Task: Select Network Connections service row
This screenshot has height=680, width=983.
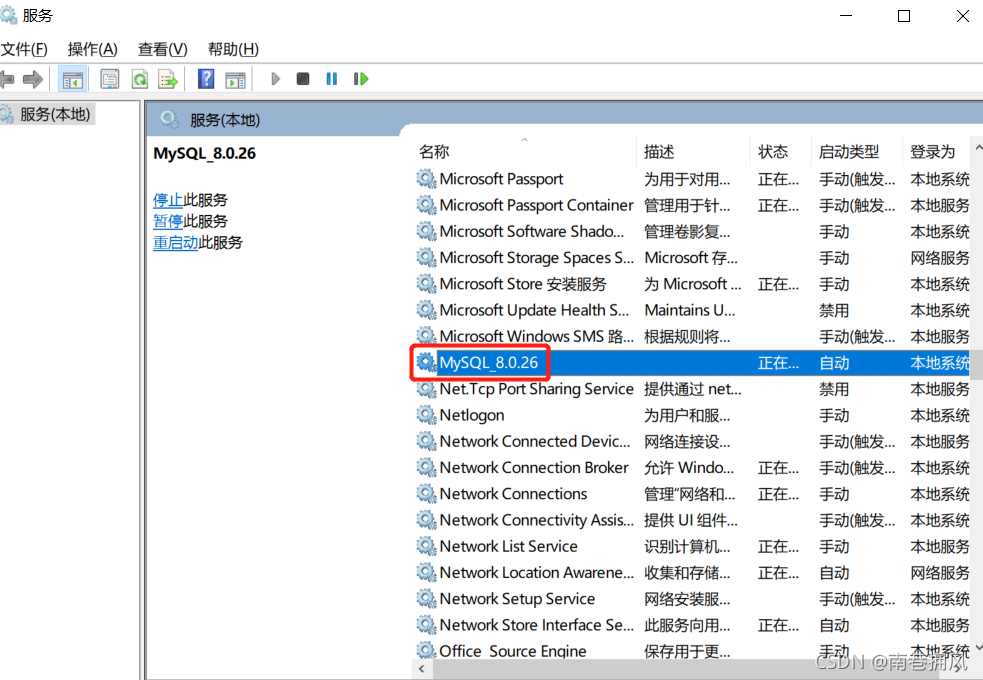Action: (691, 494)
